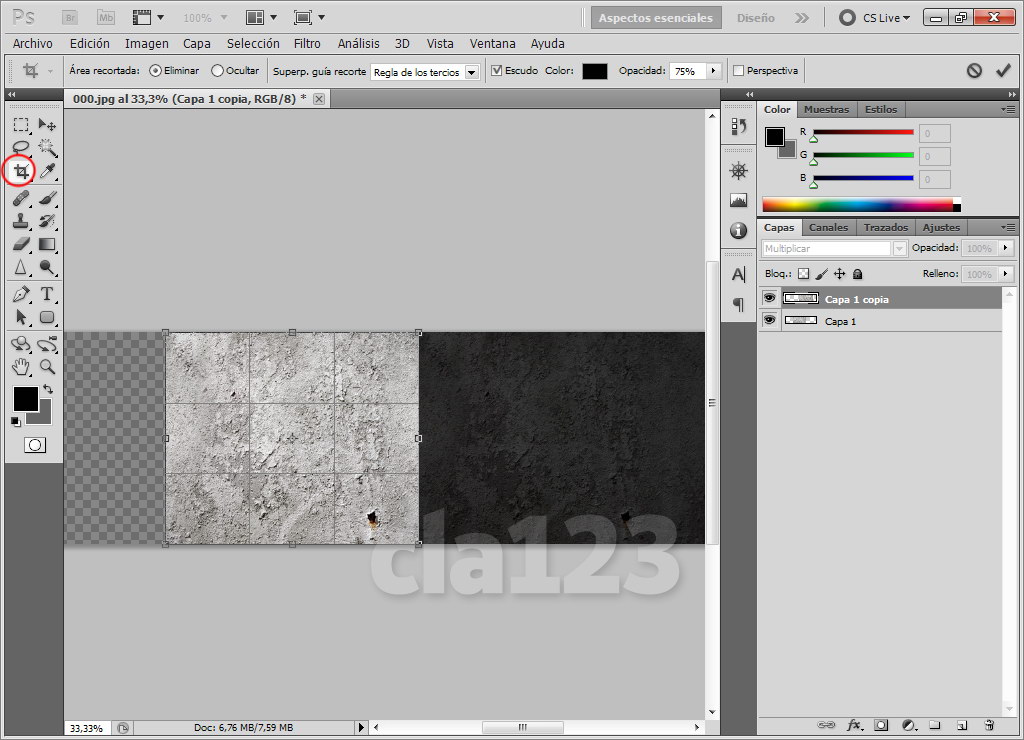Select the Move tool
1024x740 pixels.
point(47,124)
